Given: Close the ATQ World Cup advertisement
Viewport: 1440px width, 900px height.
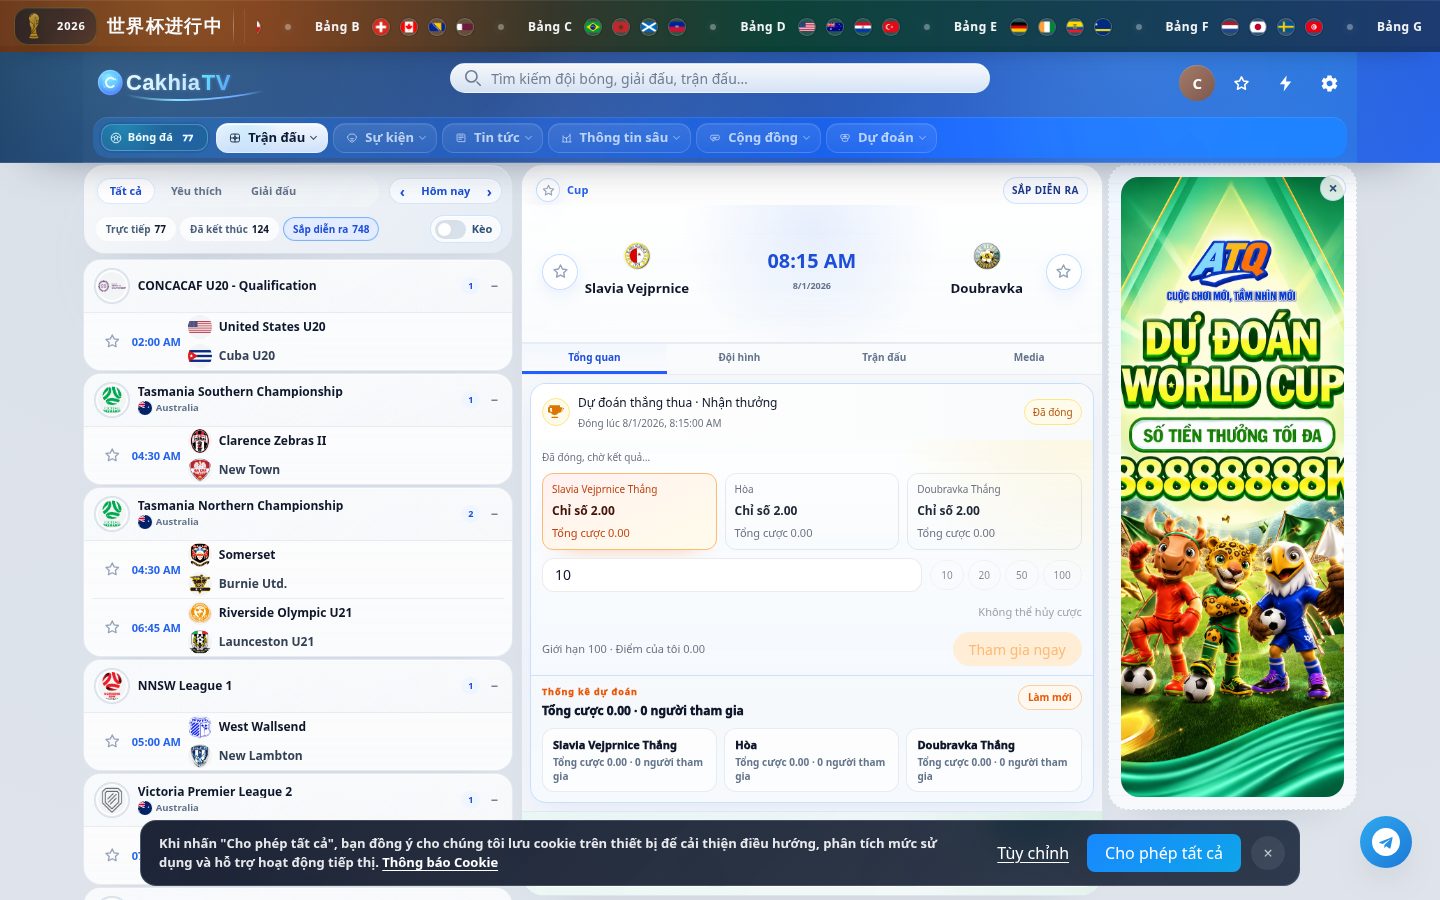Looking at the screenshot, I should click(1332, 188).
